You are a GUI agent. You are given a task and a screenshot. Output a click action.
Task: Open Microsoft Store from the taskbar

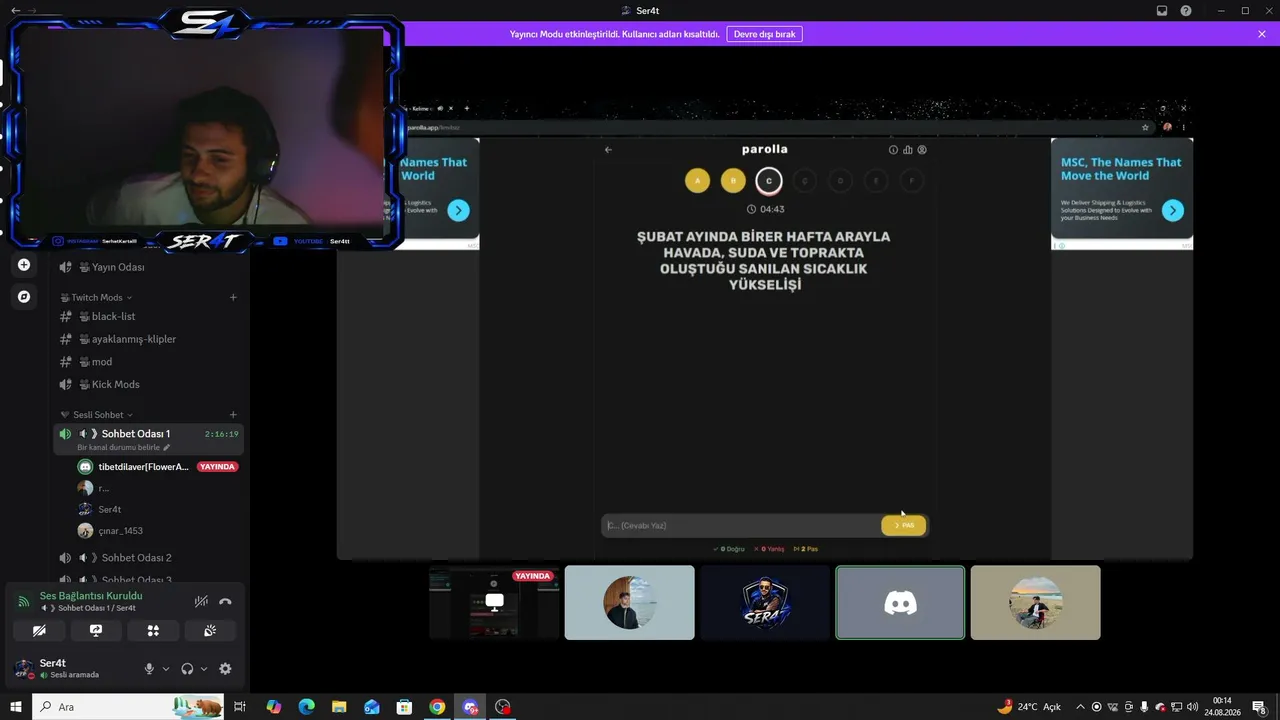[x=404, y=707]
